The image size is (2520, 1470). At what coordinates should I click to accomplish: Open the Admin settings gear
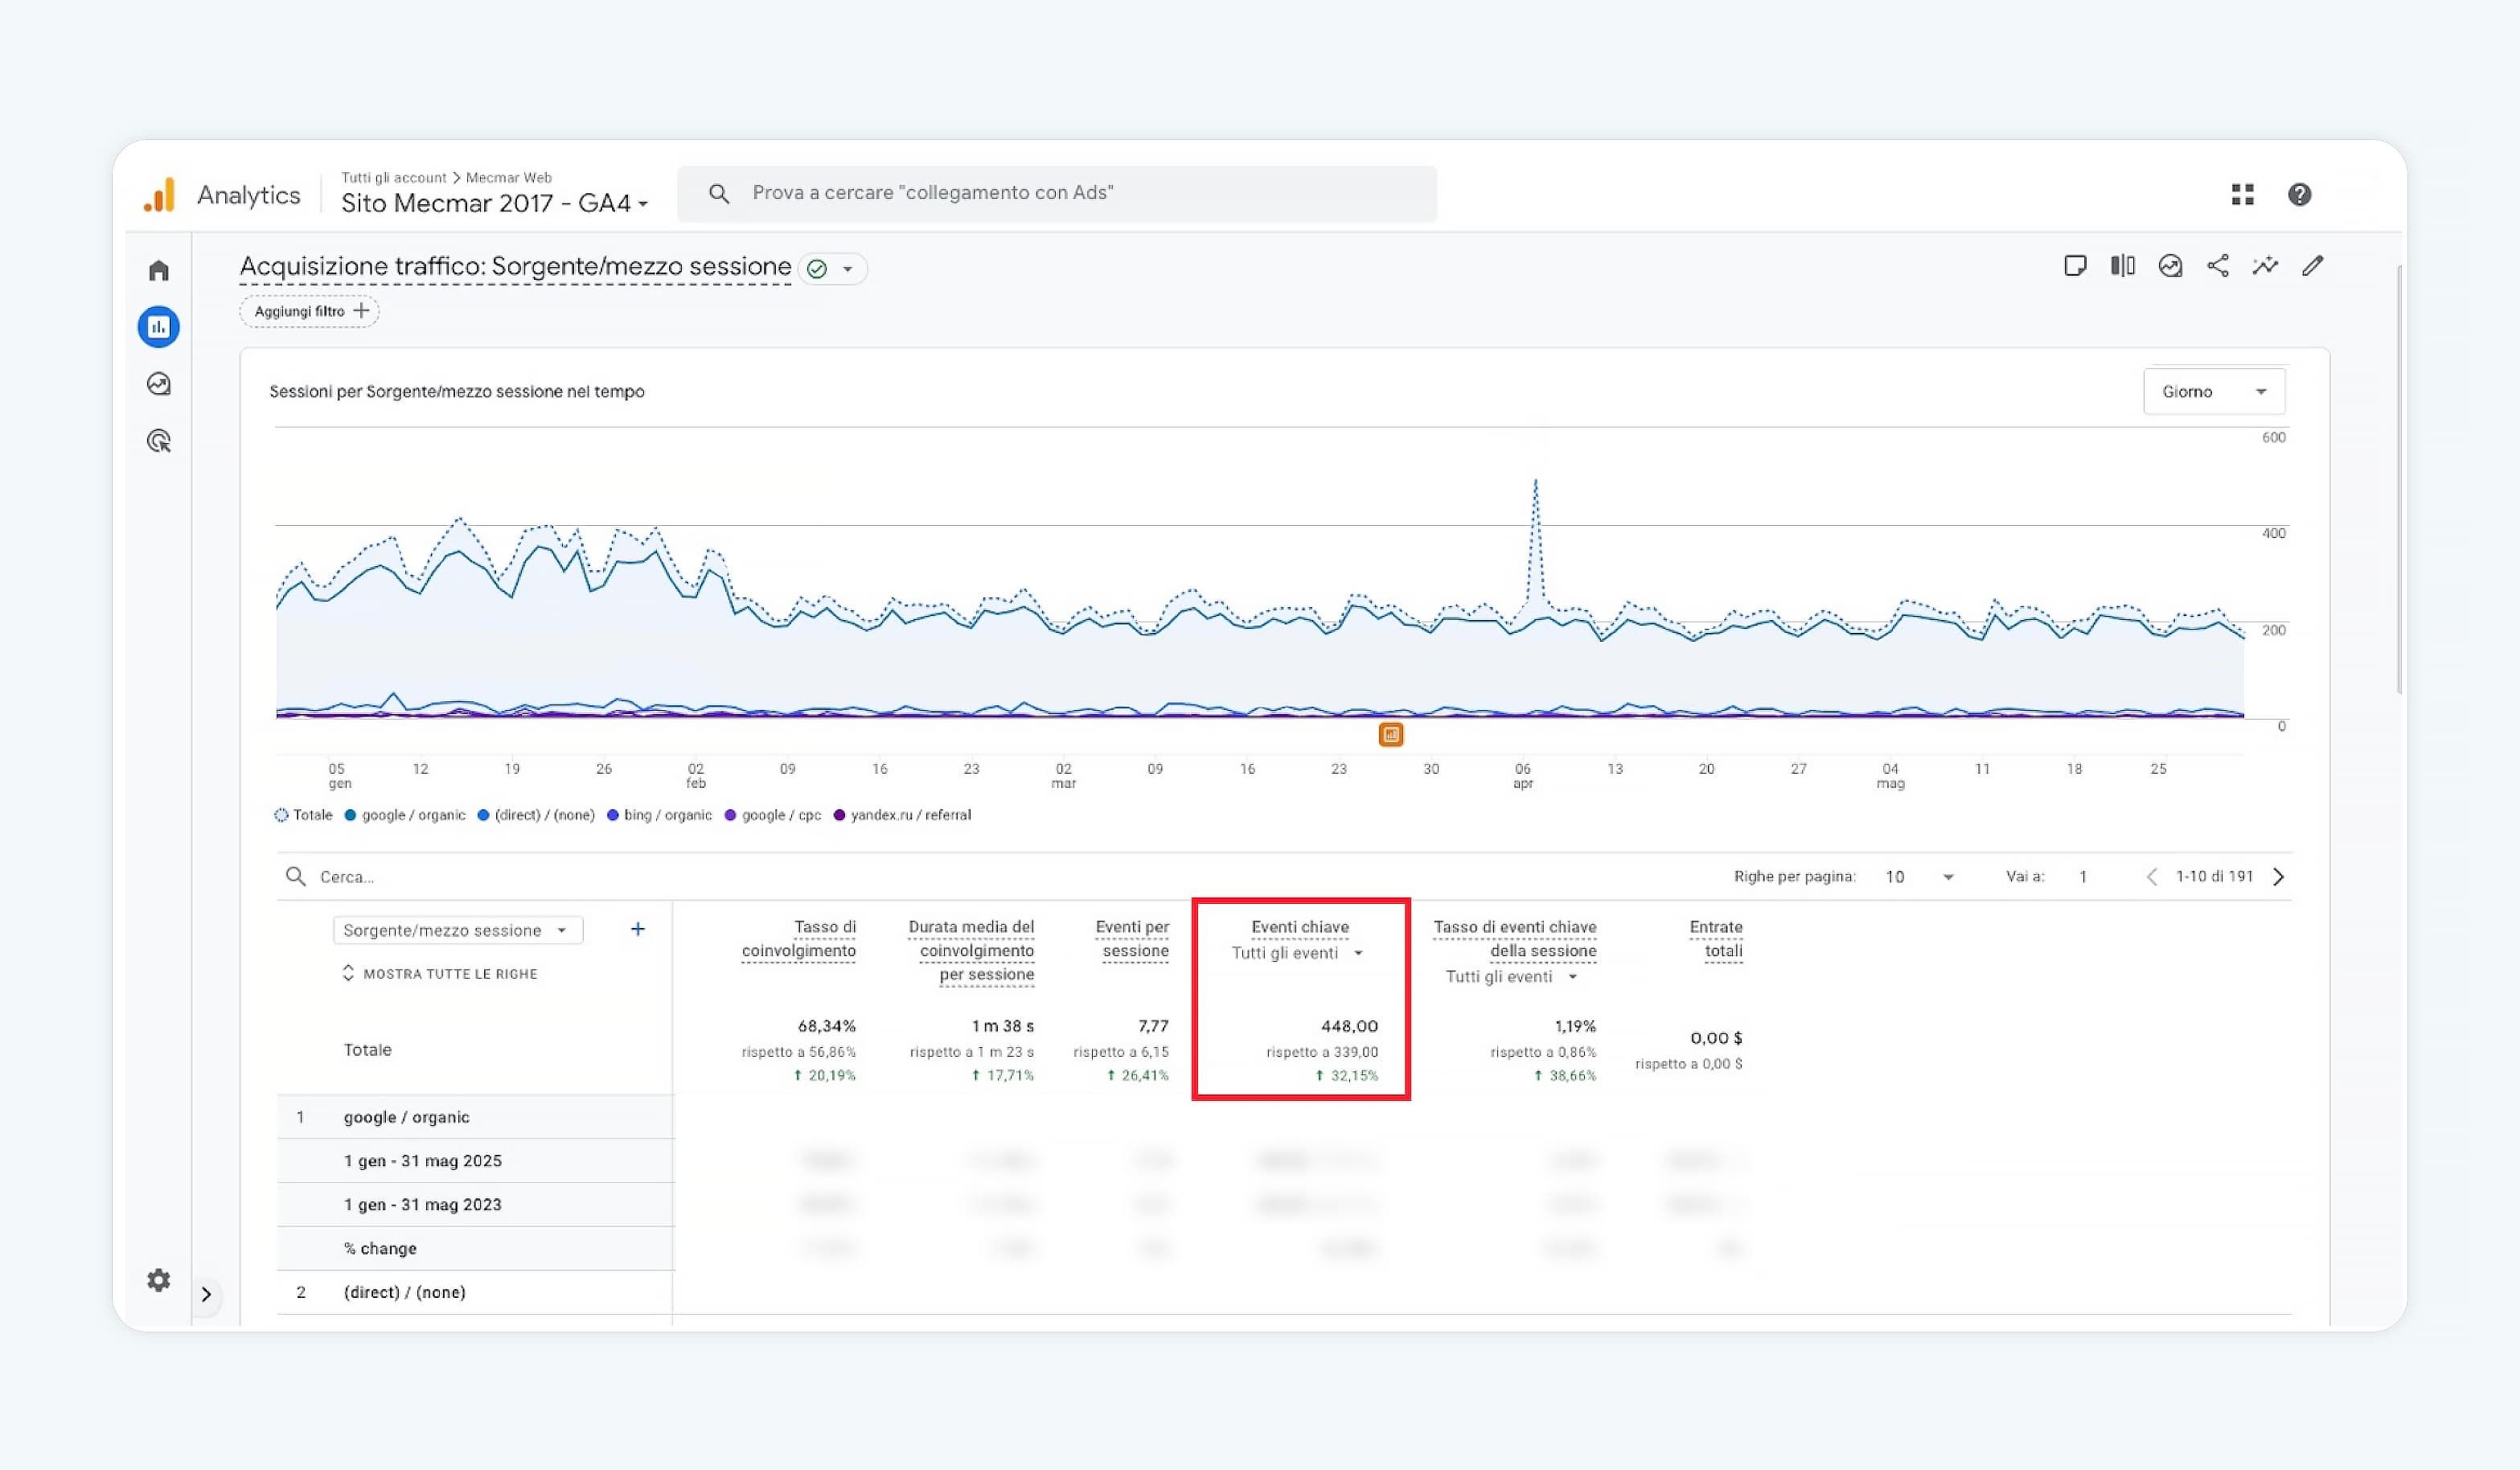(159, 1280)
